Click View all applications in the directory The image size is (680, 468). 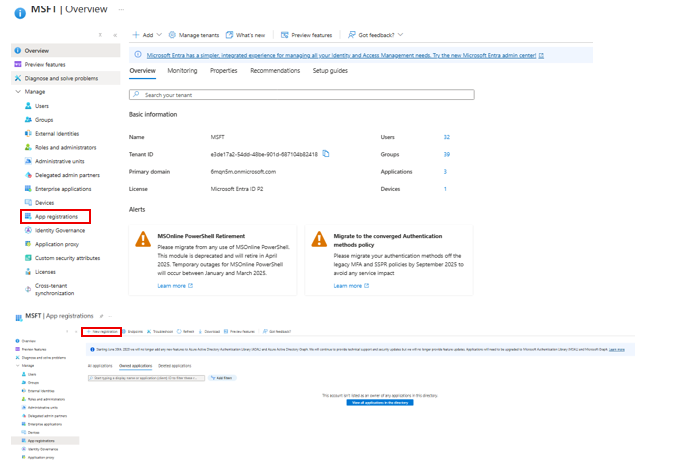coord(380,403)
